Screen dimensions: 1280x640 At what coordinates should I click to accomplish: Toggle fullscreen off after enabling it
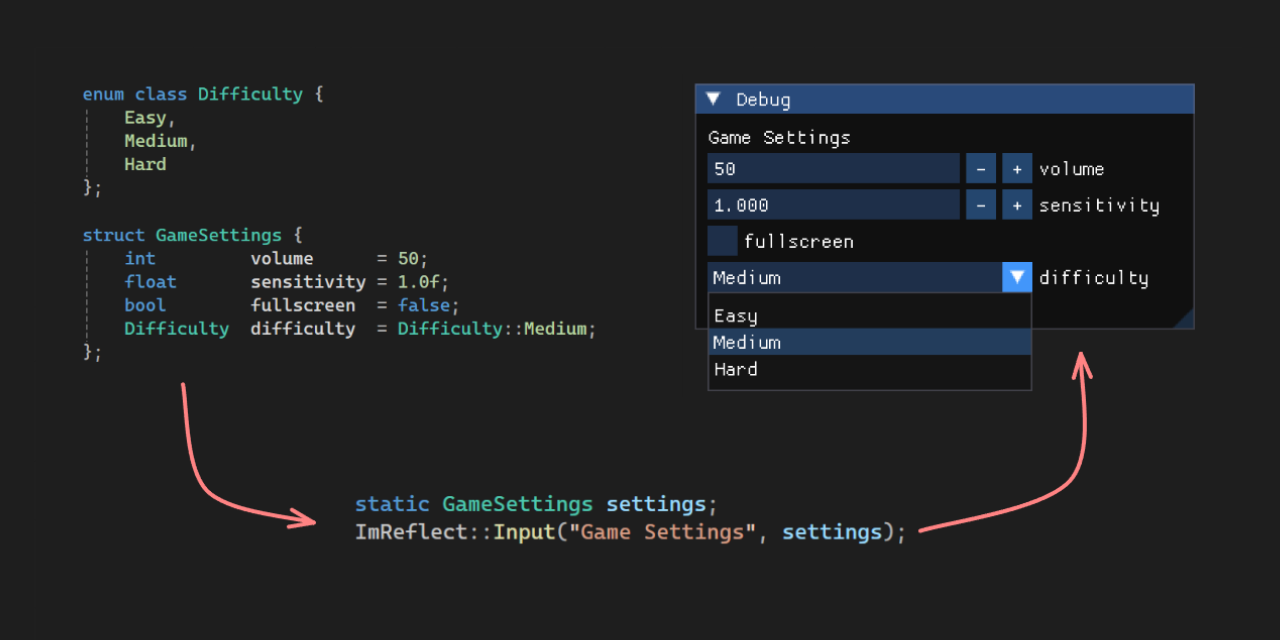[722, 240]
